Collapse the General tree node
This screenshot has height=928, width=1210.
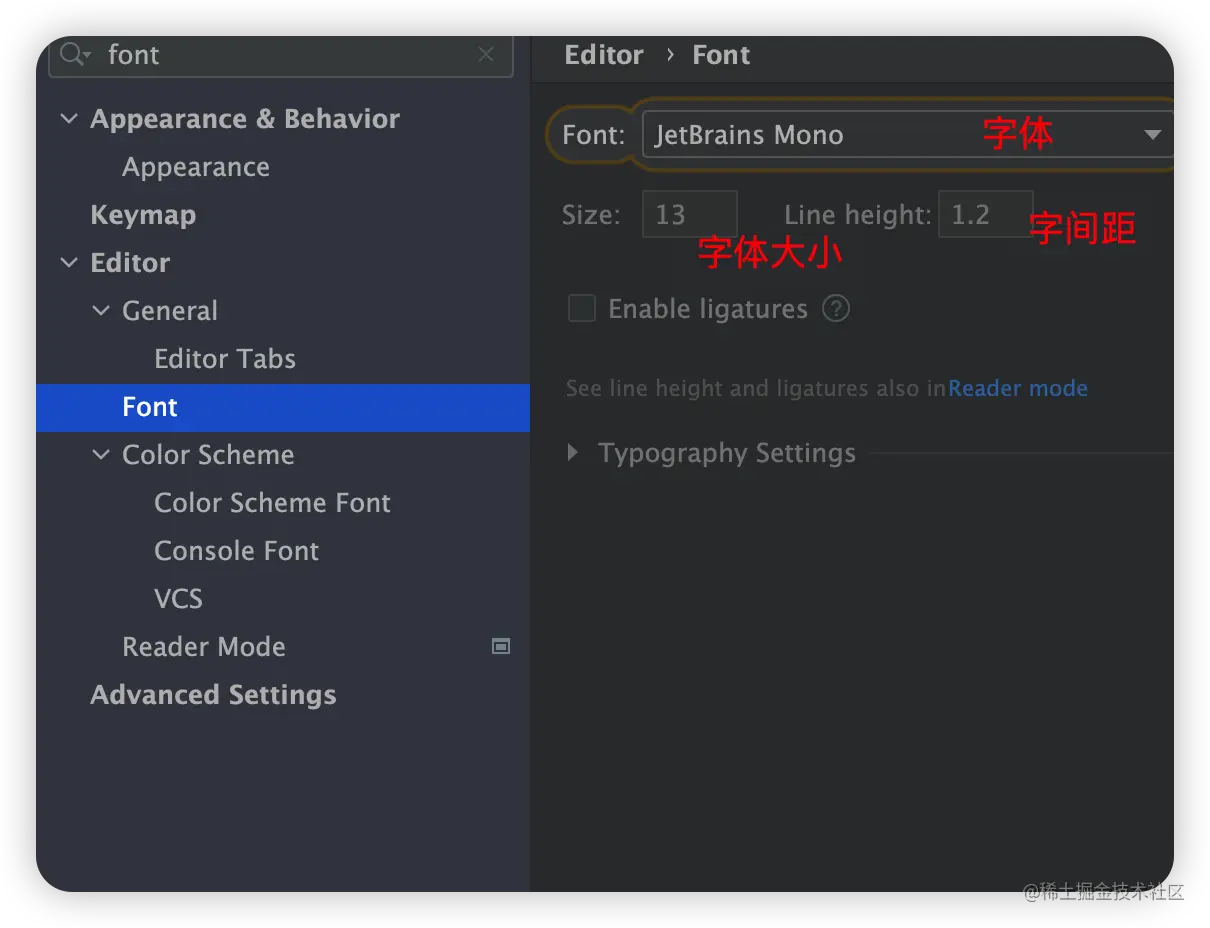click(x=101, y=311)
